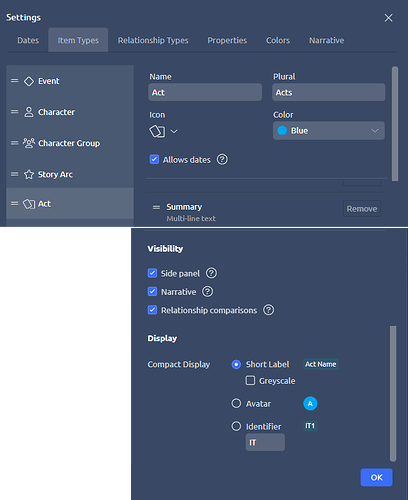Enable the Greyscale checkbox
The image size is (408, 500).
coord(250,380)
